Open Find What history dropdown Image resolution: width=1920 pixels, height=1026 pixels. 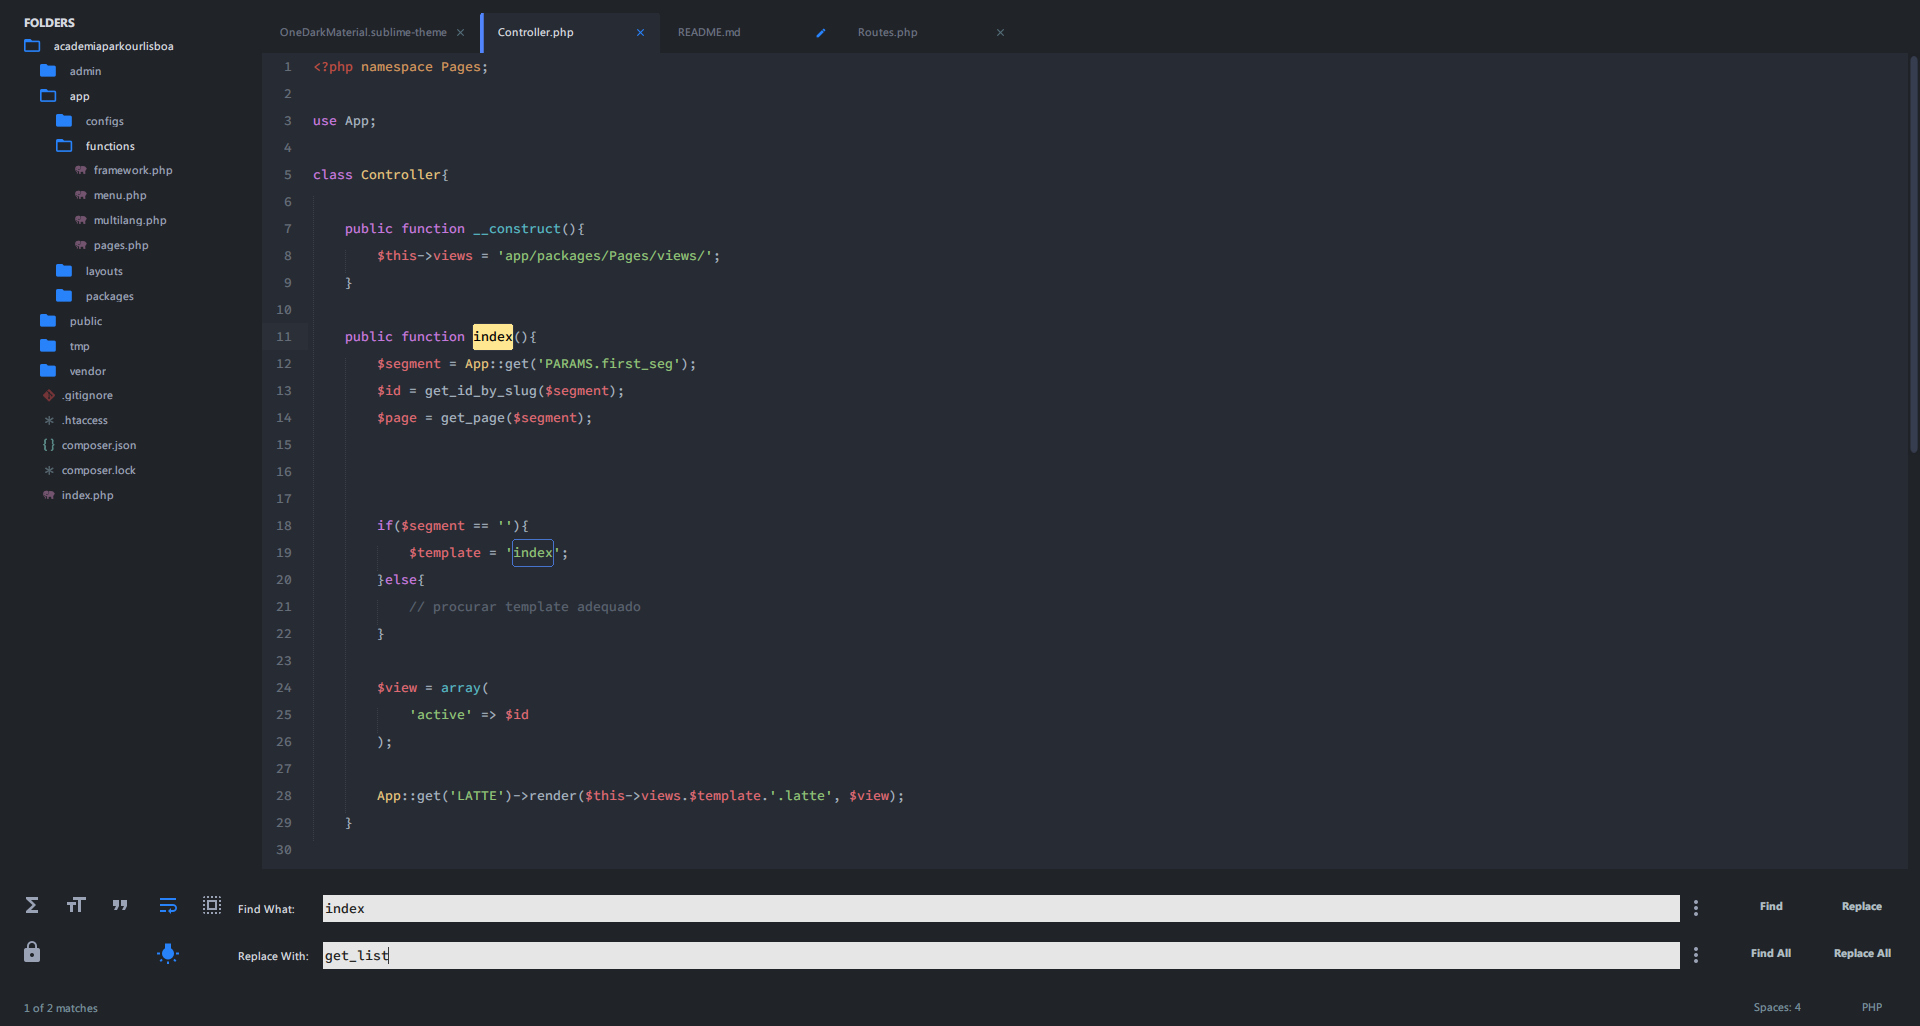tap(1696, 908)
